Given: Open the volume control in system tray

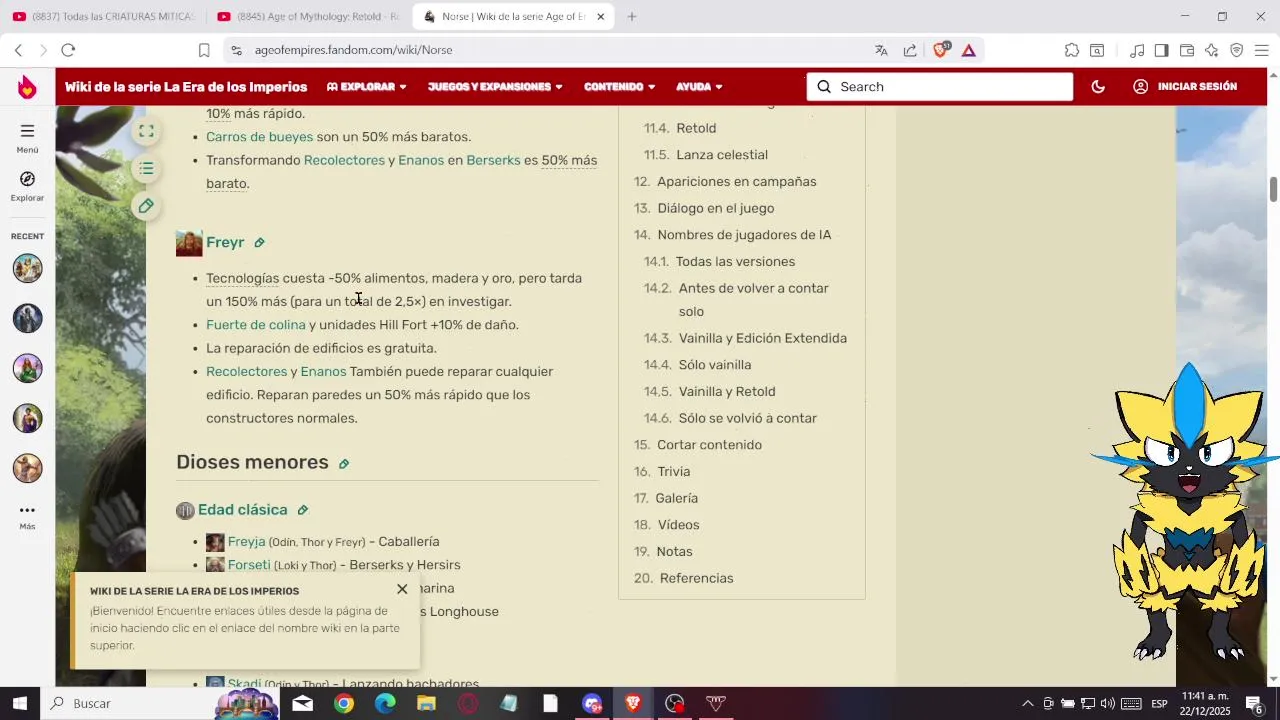Looking at the screenshot, I should point(1107,704).
